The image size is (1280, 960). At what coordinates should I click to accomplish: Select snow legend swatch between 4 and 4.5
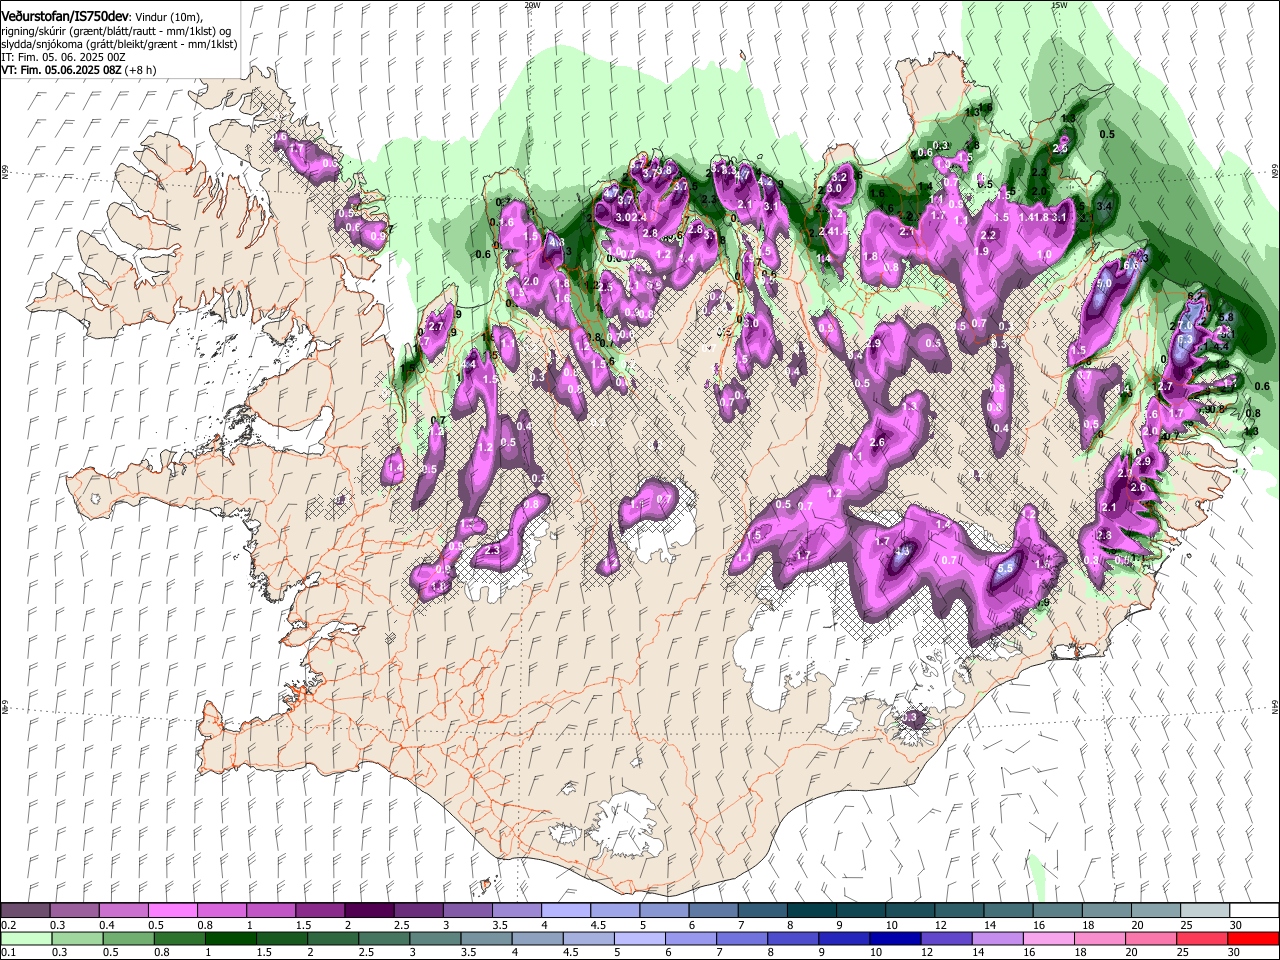[x=566, y=910]
